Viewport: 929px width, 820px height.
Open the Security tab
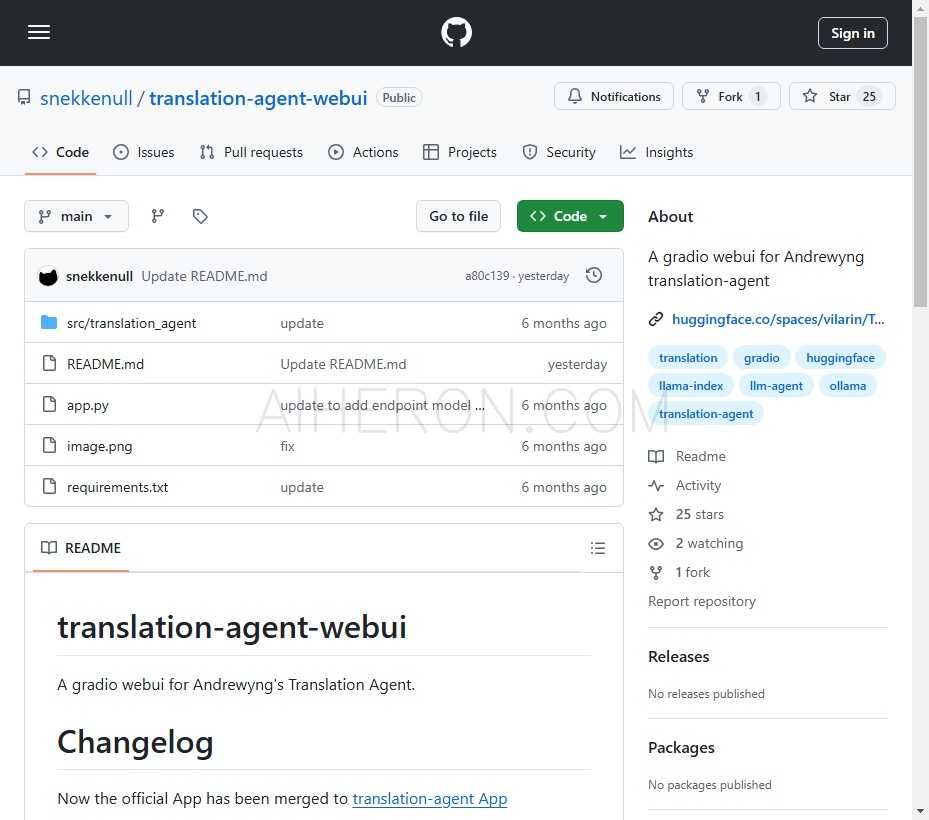point(559,152)
